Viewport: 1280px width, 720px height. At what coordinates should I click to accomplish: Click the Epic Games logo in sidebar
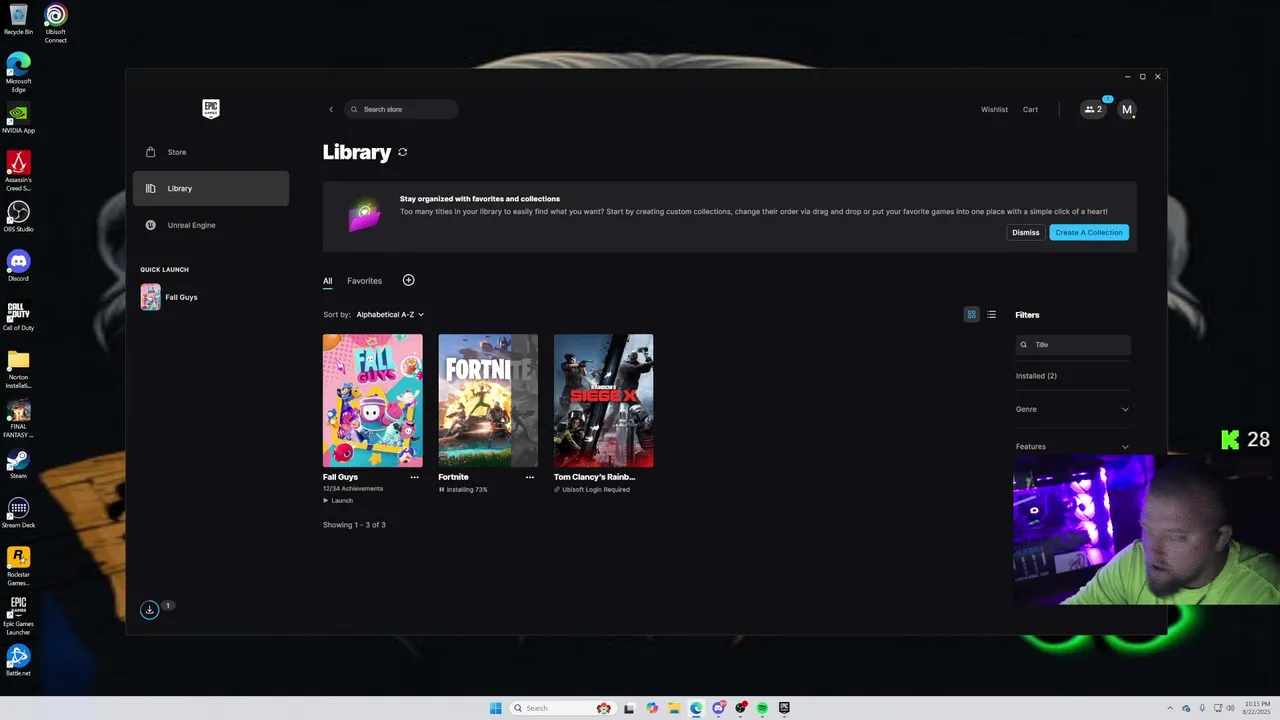tap(210, 109)
